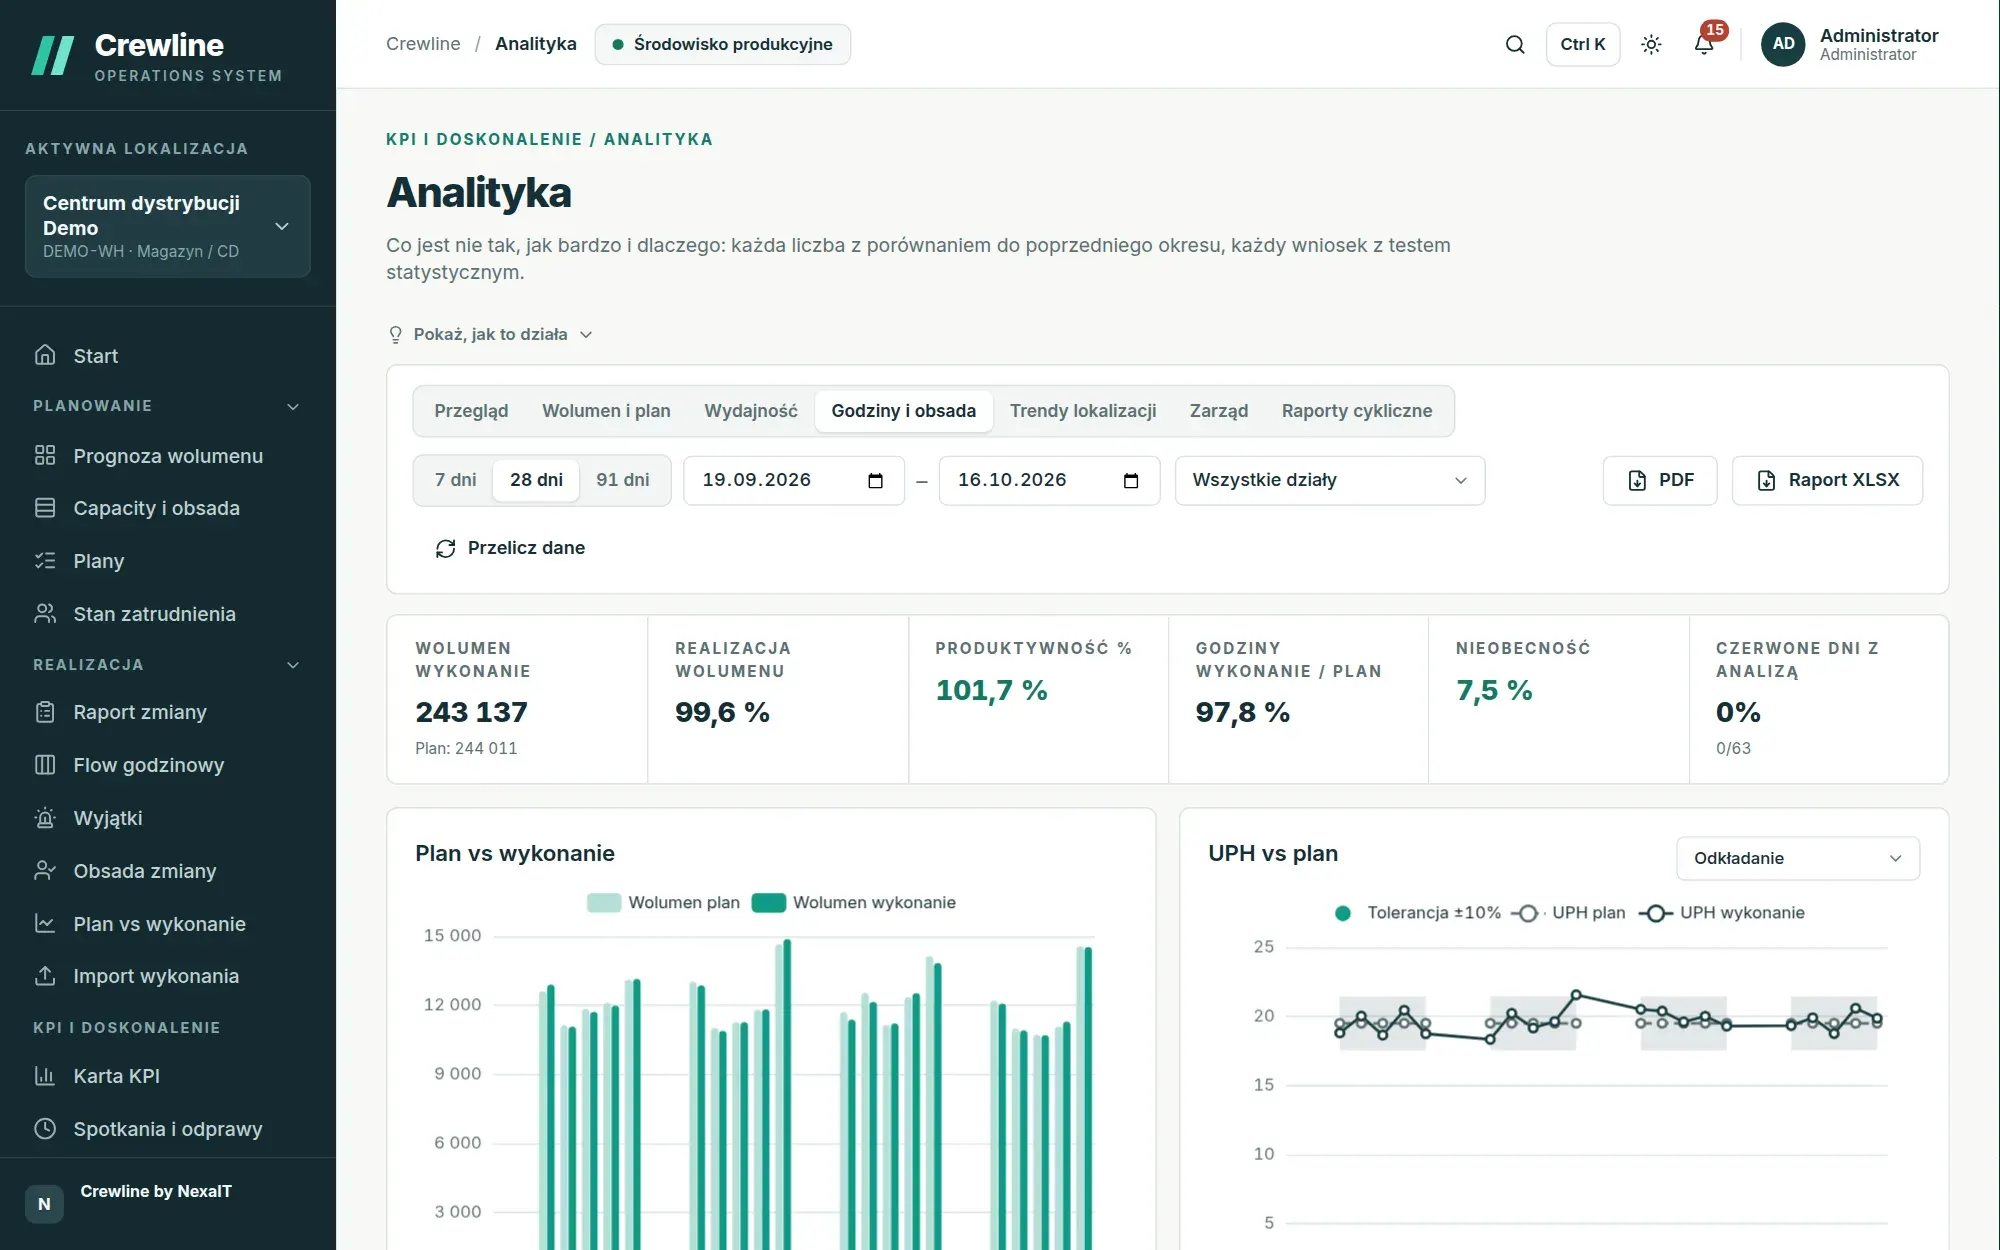Click the Capacity i obsada icon
The image size is (2000, 1250).
[x=45, y=508]
